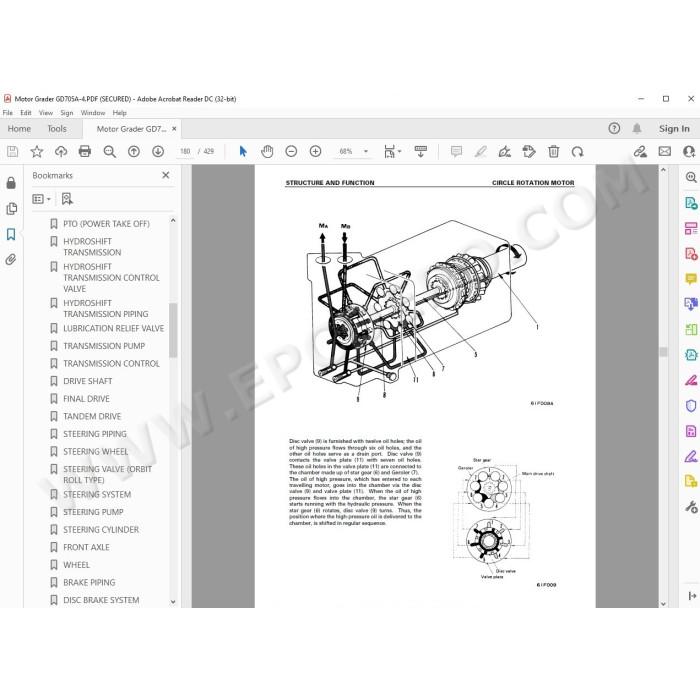The height and width of the screenshot is (700, 700).
Task: Close the Motor Grader document tab
Action: point(174,129)
